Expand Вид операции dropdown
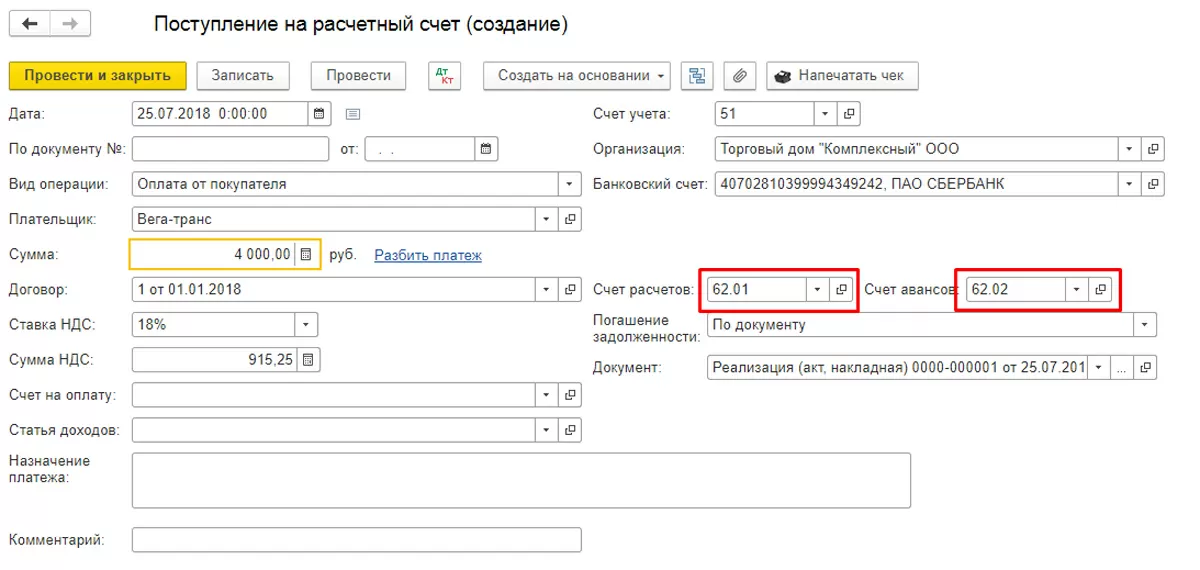Image resolution: width=1200 pixels, height=570 pixels. click(x=570, y=184)
